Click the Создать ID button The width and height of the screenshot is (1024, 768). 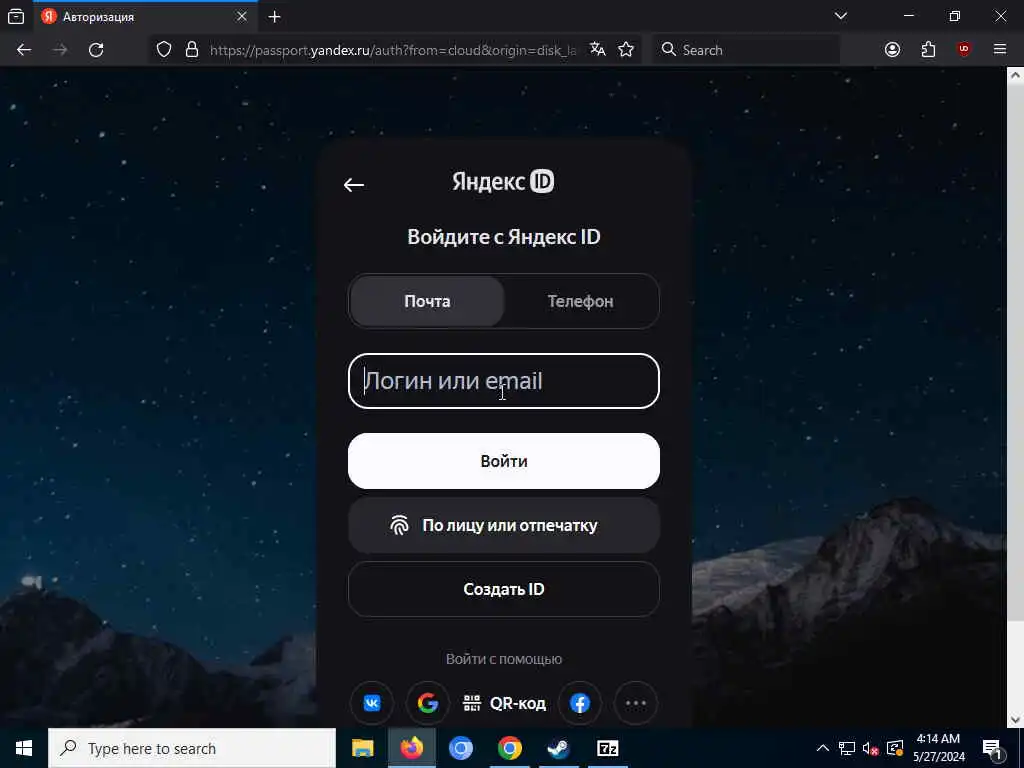tap(504, 589)
